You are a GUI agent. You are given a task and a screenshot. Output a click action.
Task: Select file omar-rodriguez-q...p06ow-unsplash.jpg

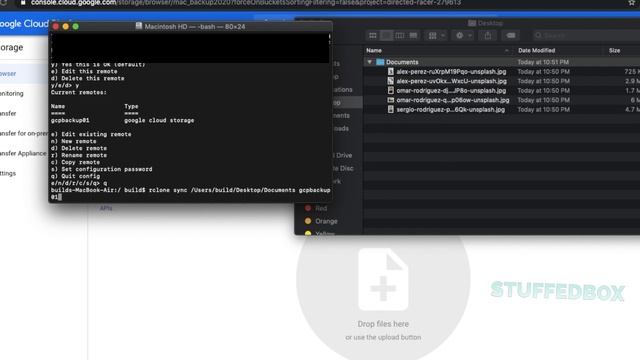pos(453,100)
